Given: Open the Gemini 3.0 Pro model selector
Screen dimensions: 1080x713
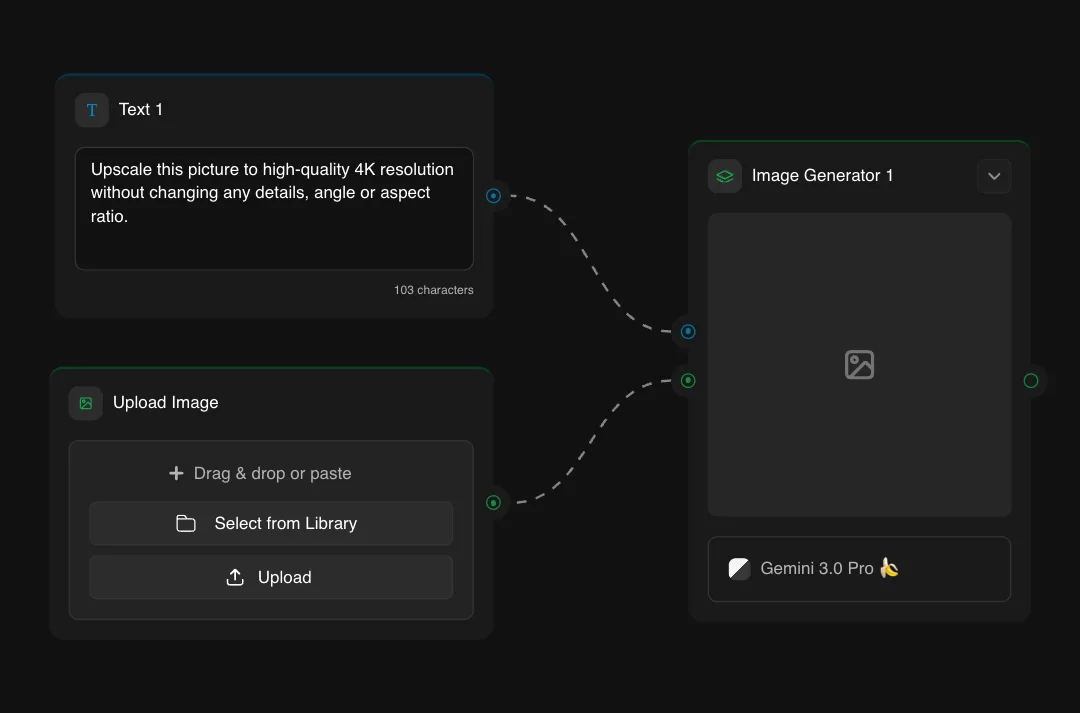Looking at the screenshot, I should tap(859, 568).
